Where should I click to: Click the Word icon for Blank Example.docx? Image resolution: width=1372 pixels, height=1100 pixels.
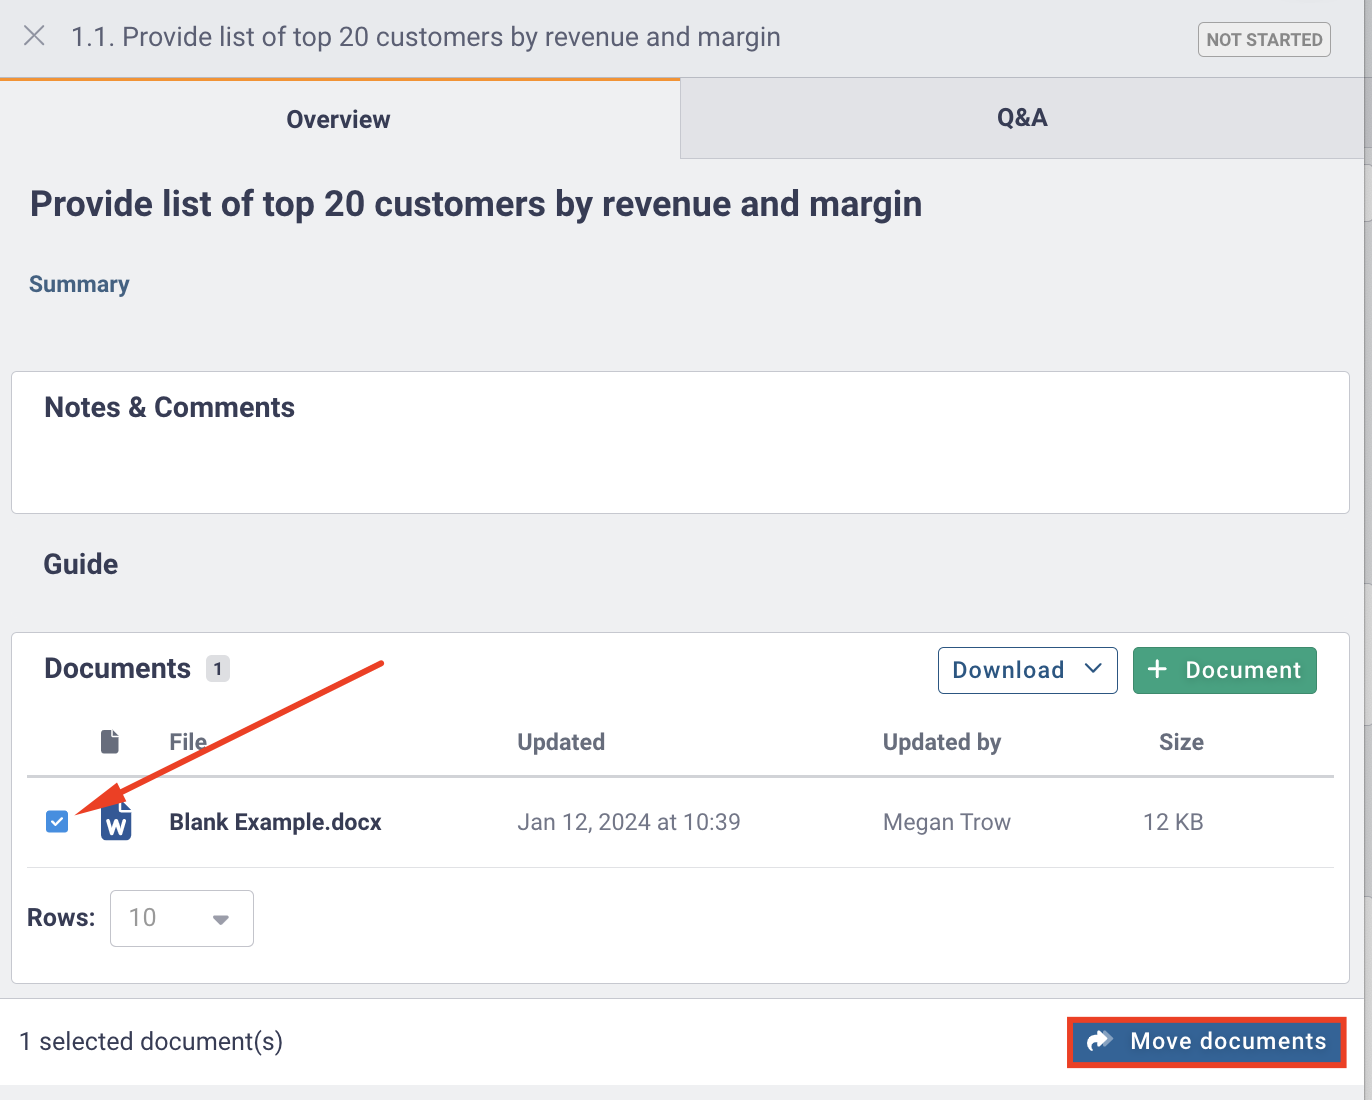[x=116, y=823]
